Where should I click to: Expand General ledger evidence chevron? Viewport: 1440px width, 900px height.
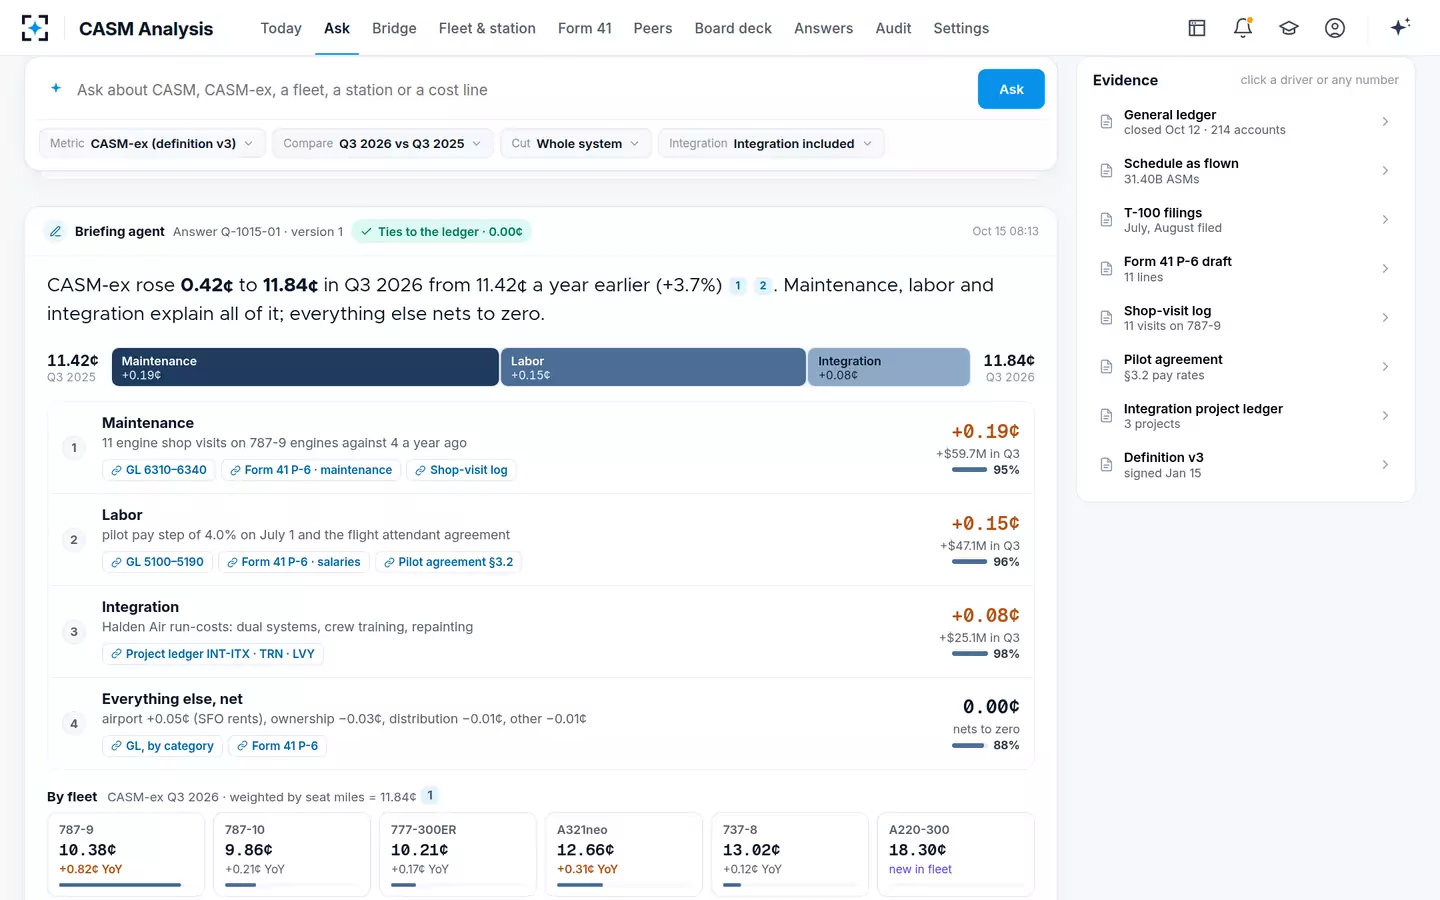coord(1385,122)
